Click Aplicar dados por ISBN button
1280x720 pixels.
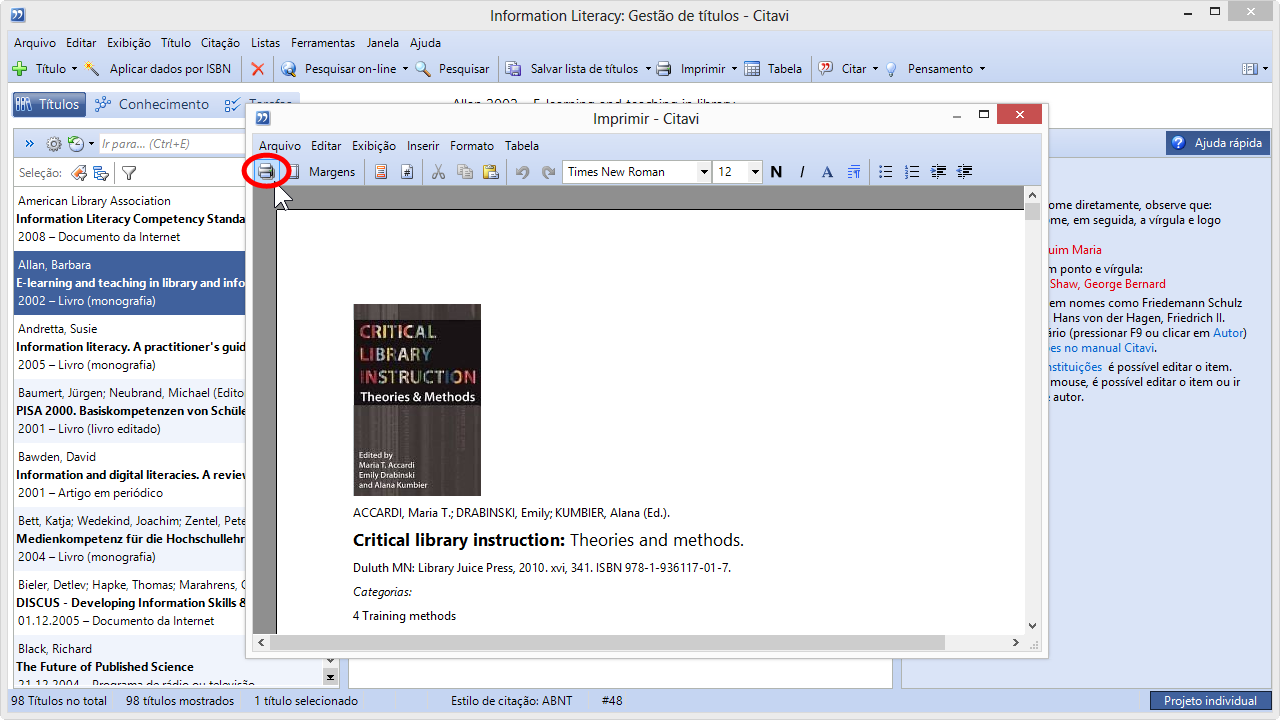click(159, 69)
